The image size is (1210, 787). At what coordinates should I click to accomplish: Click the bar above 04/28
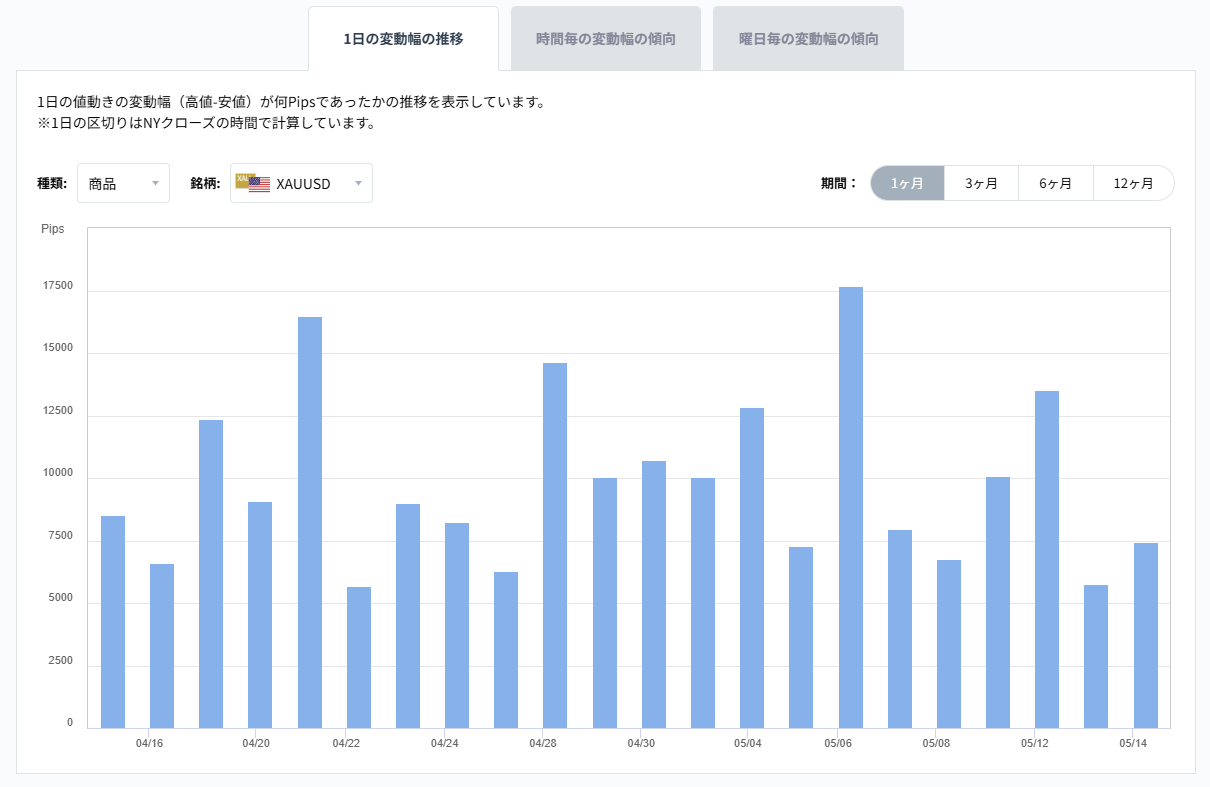[x=555, y=545]
